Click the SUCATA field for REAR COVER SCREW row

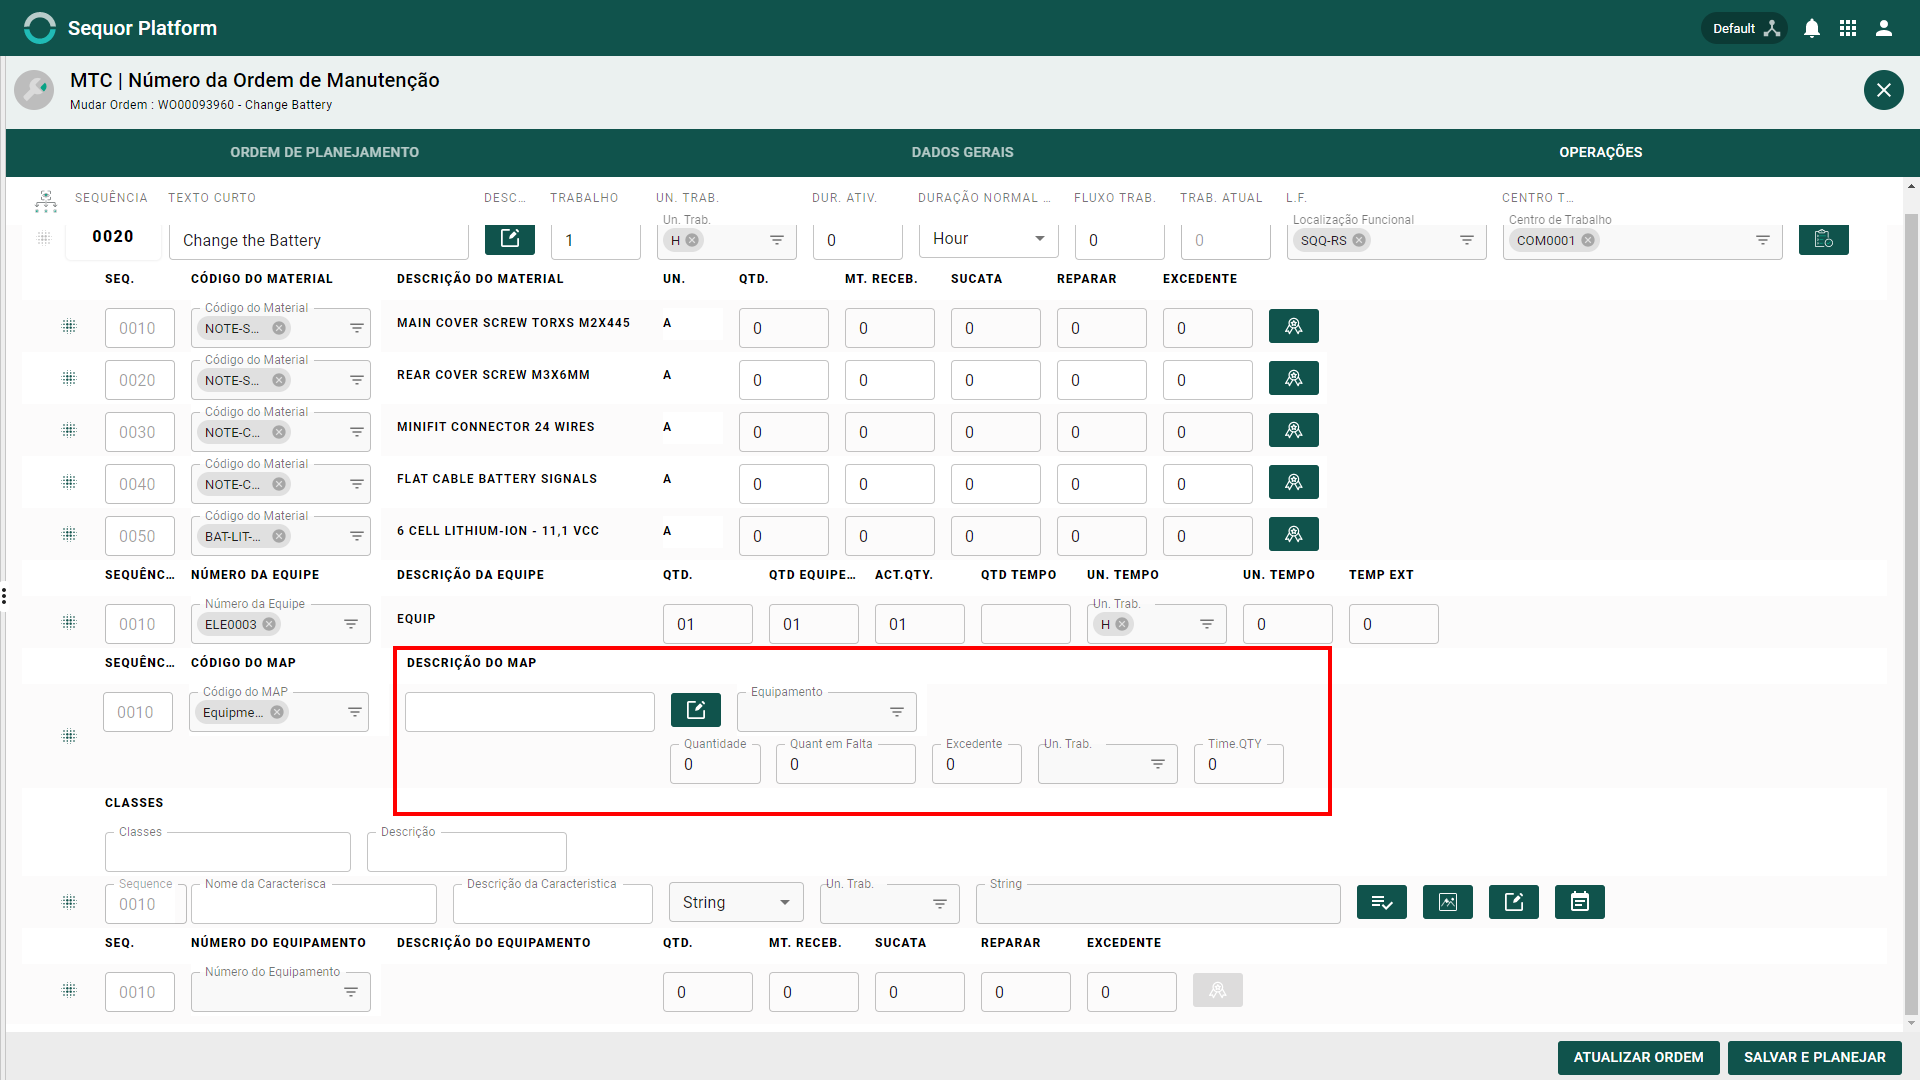(x=996, y=380)
